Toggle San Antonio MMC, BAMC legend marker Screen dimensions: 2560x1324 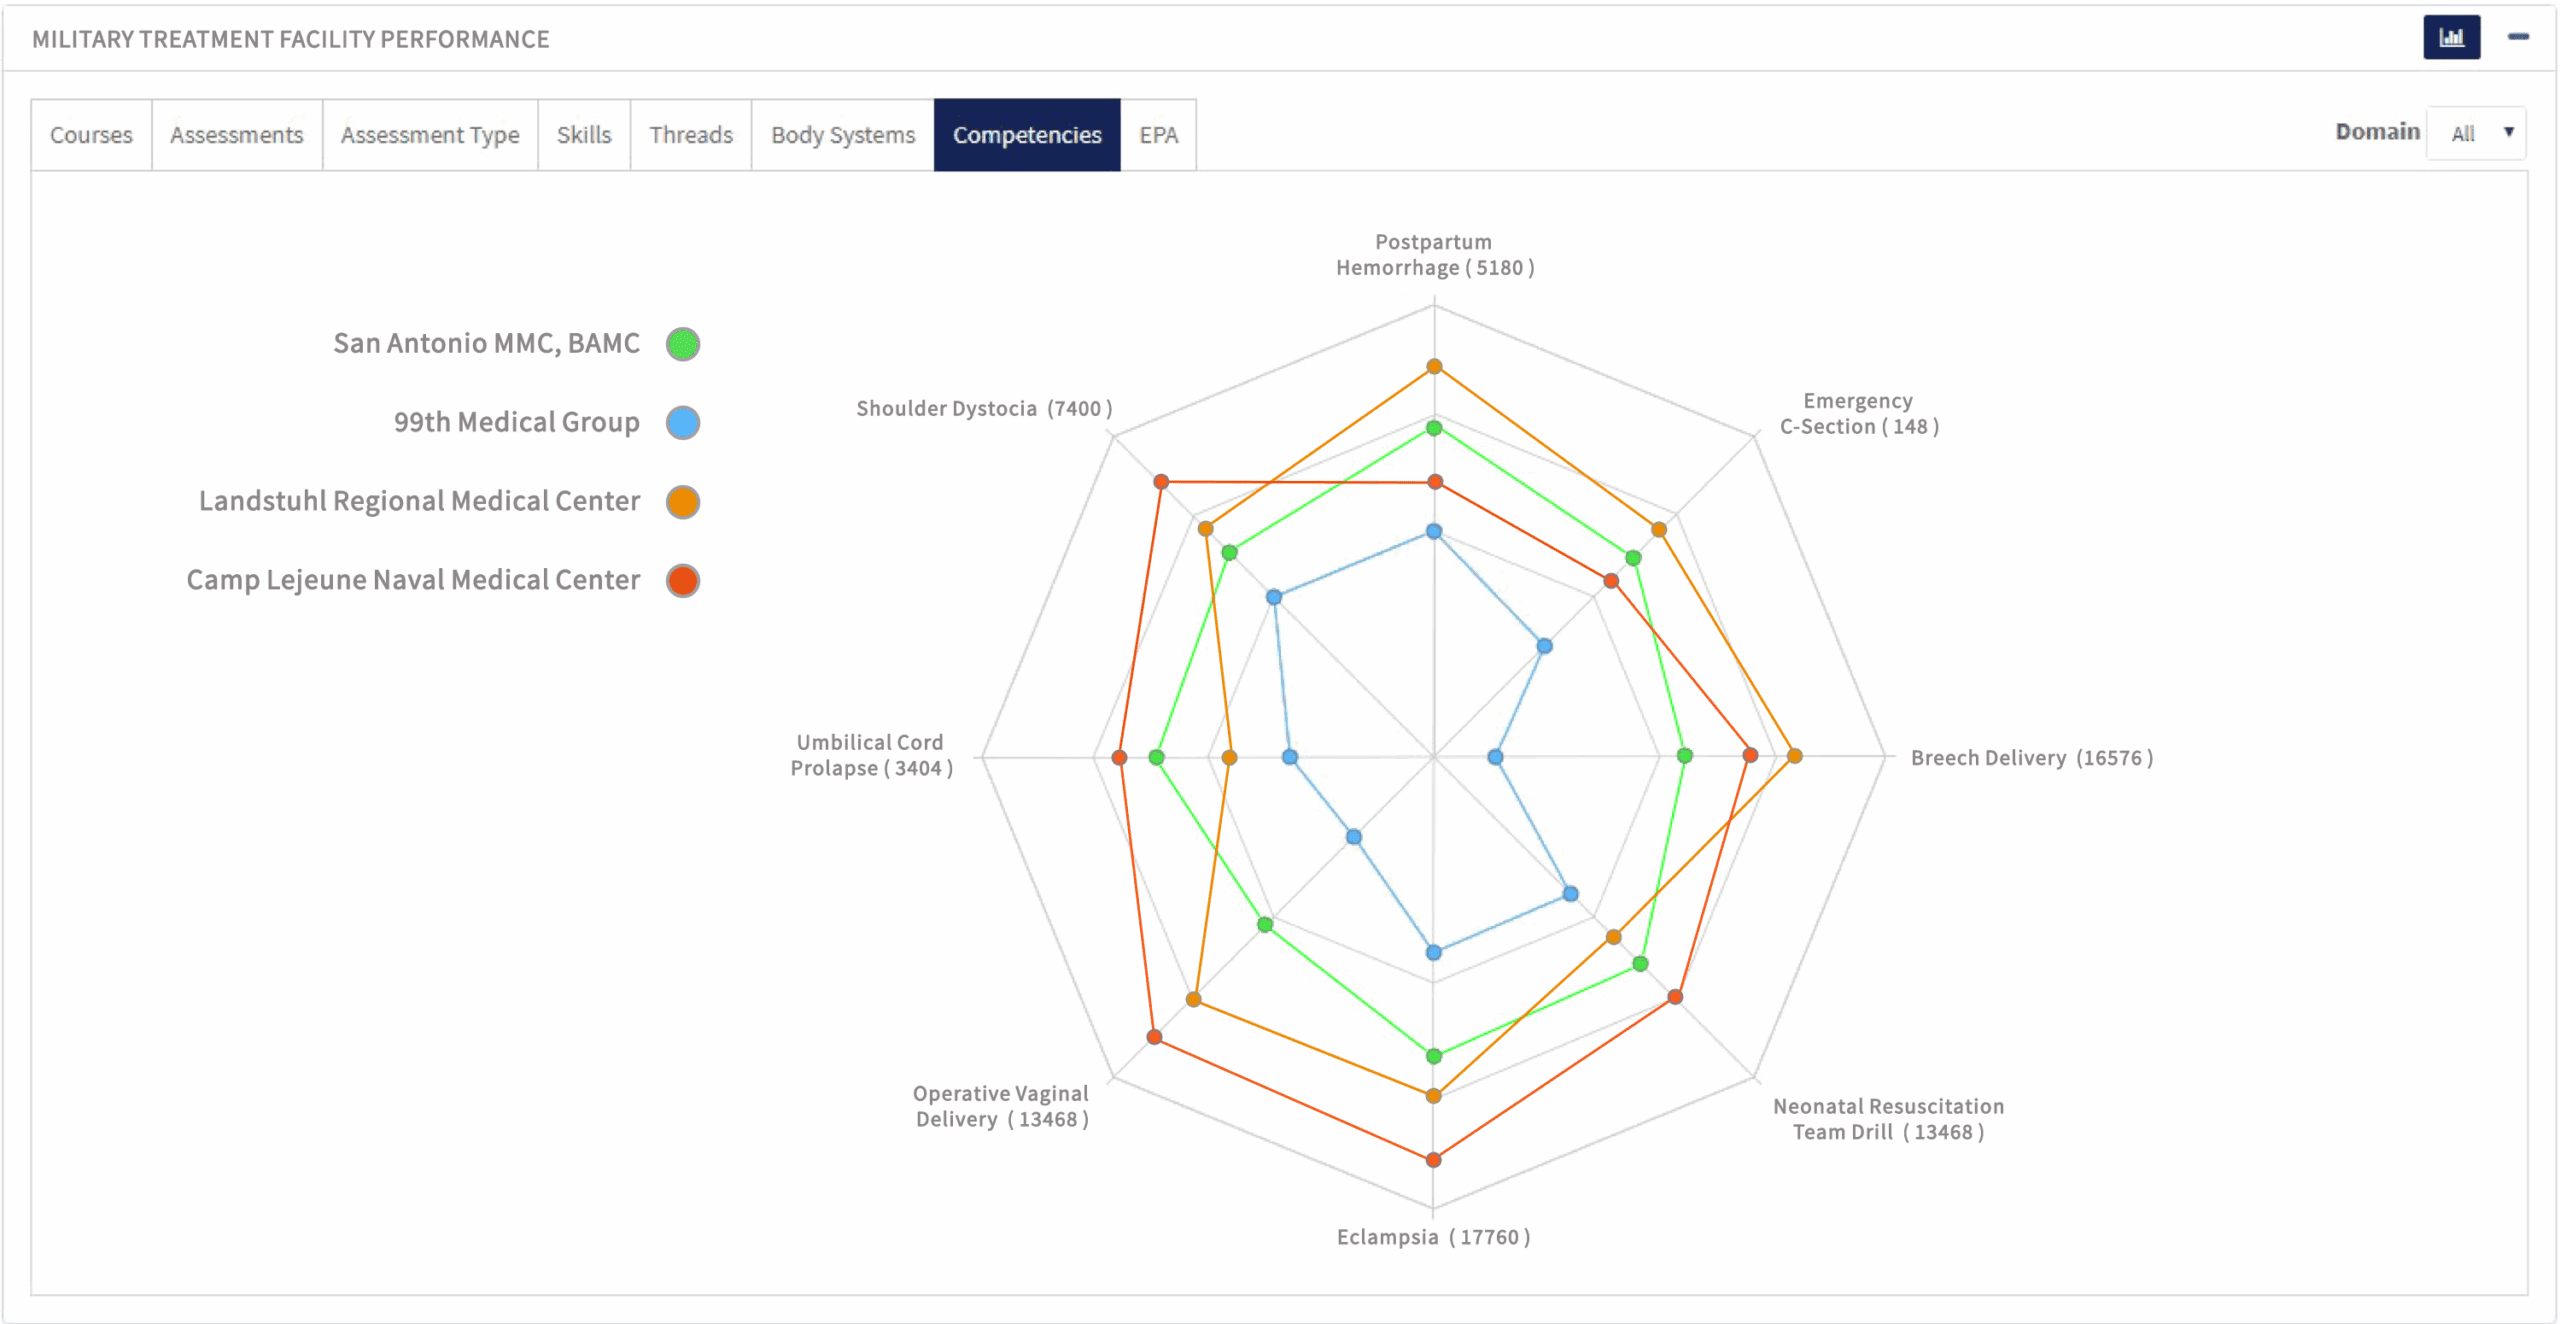(683, 344)
